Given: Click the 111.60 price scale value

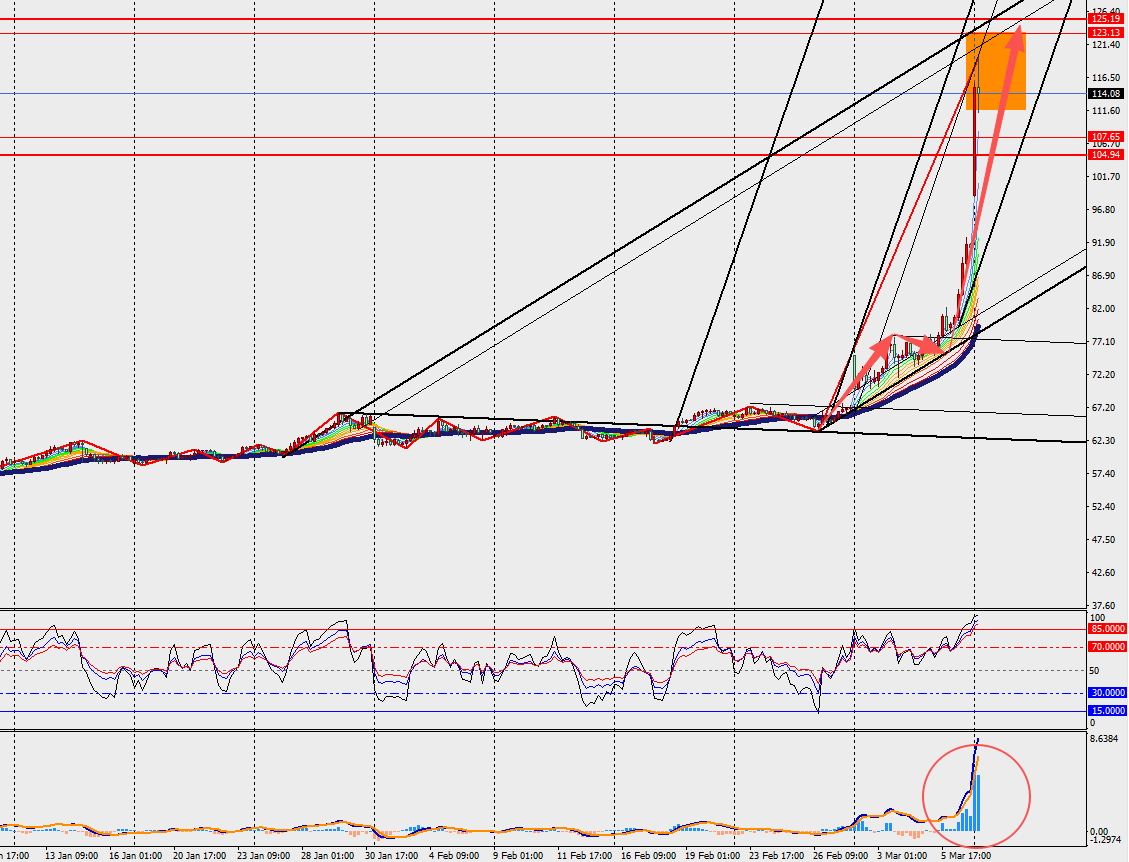Looking at the screenshot, I should point(1106,111).
